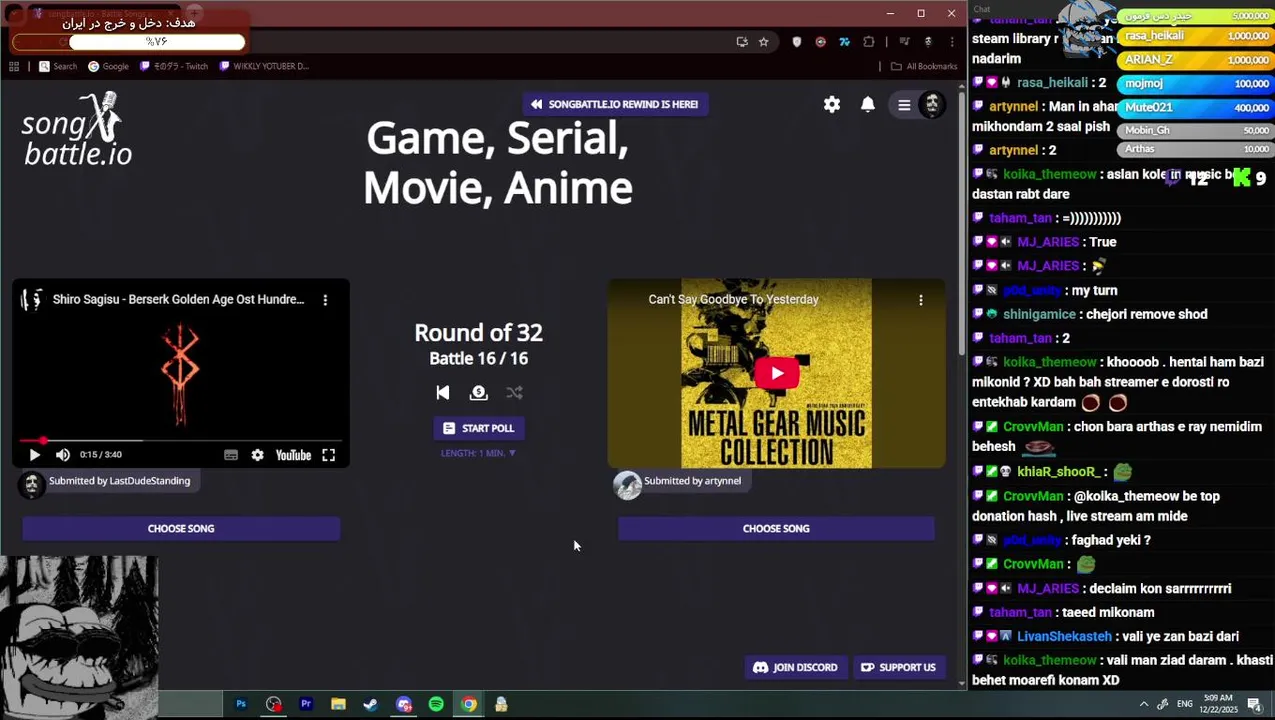Image resolution: width=1275 pixels, height=720 pixels.
Task: Play the Berserk Golden Age OST video
Action: pos(34,455)
